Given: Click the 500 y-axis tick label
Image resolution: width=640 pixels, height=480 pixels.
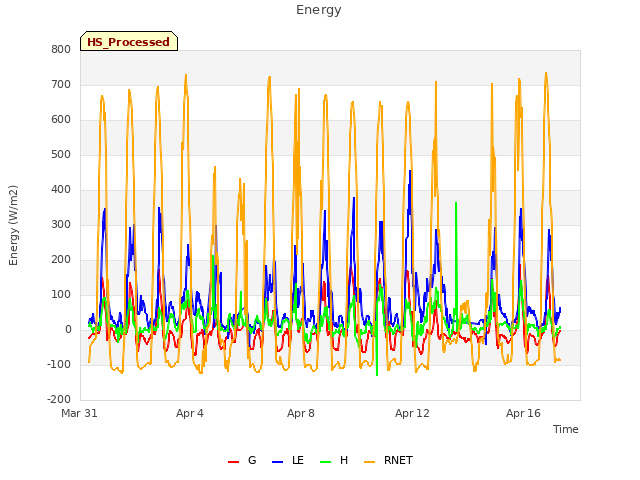Looking at the screenshot, I should [x=61, y=155].
